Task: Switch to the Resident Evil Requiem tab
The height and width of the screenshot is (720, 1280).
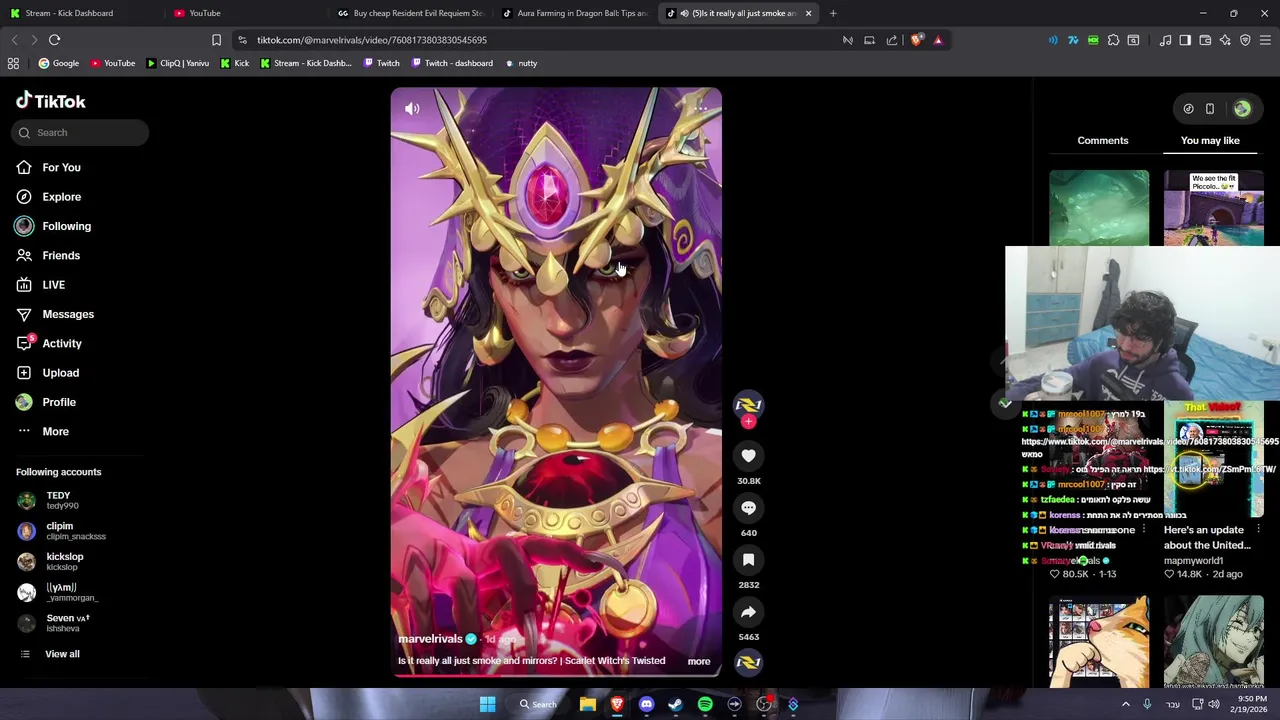Action: click(x=410, y=13)
